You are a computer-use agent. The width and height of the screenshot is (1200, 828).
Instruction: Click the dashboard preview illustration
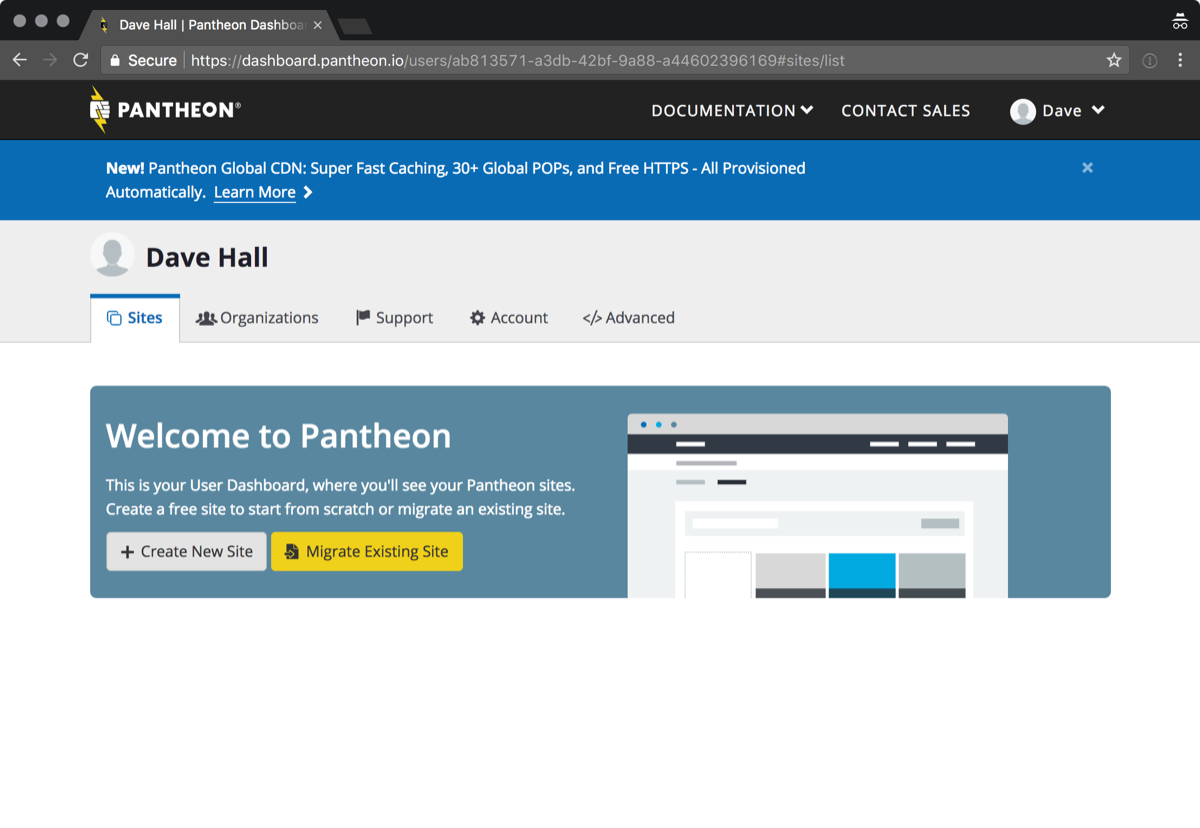pos(817,505)
